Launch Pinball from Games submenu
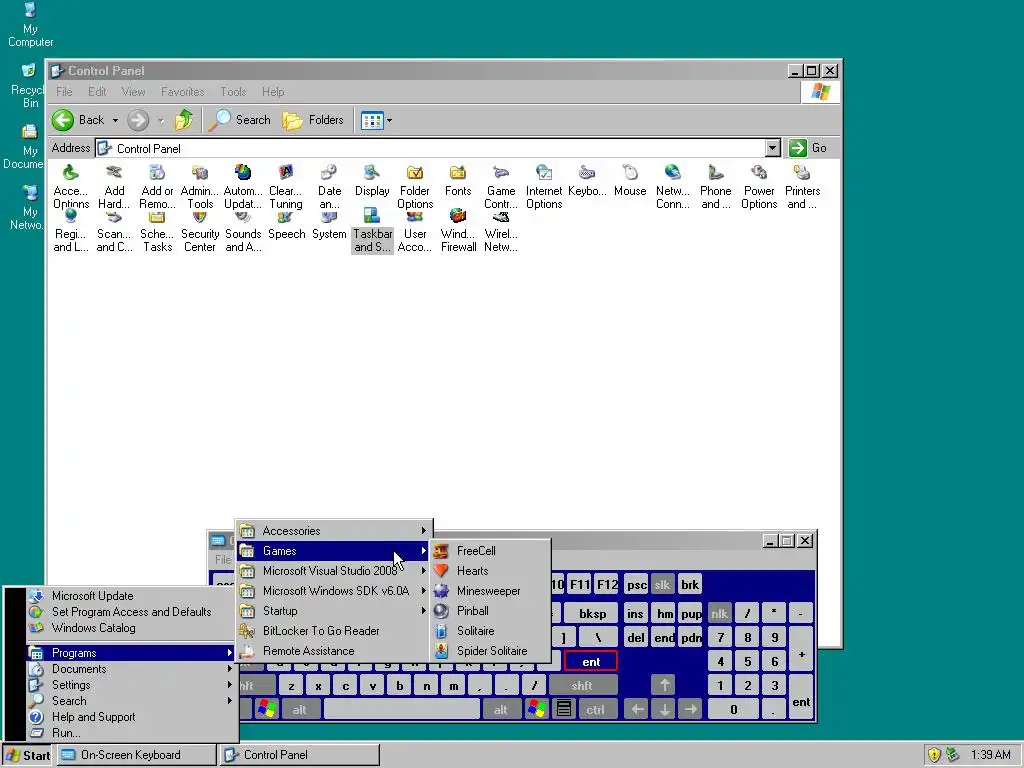Screen dimensions: 1024x768 click(490, 611)
